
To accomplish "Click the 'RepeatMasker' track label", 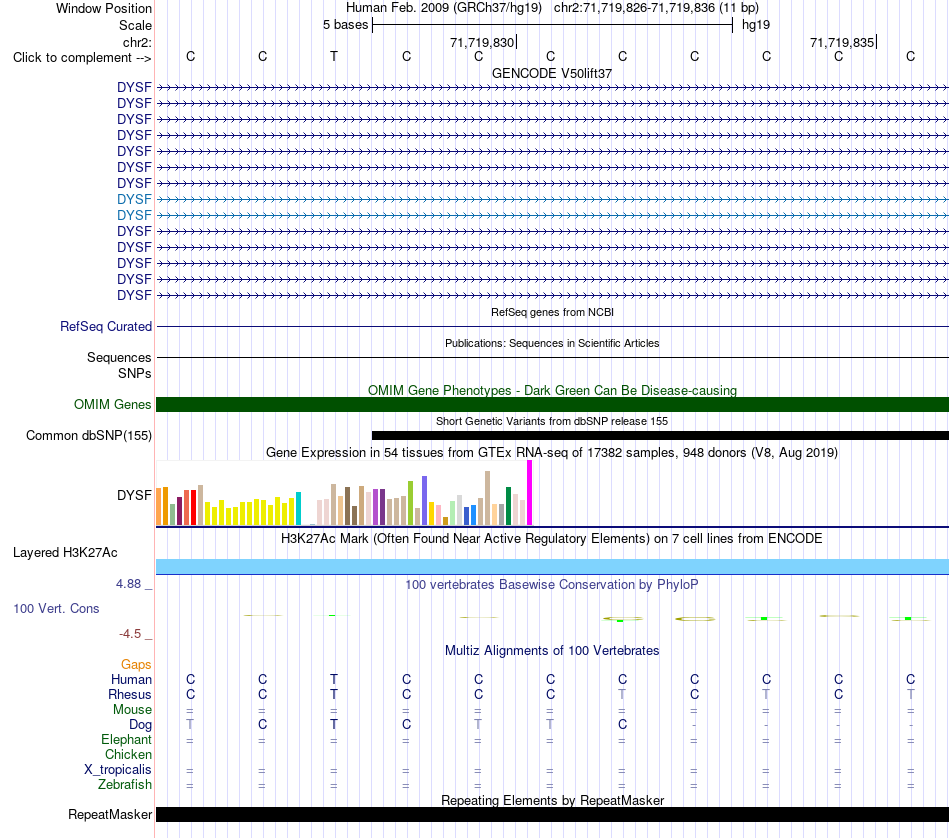I will click(x=110, y=814).
